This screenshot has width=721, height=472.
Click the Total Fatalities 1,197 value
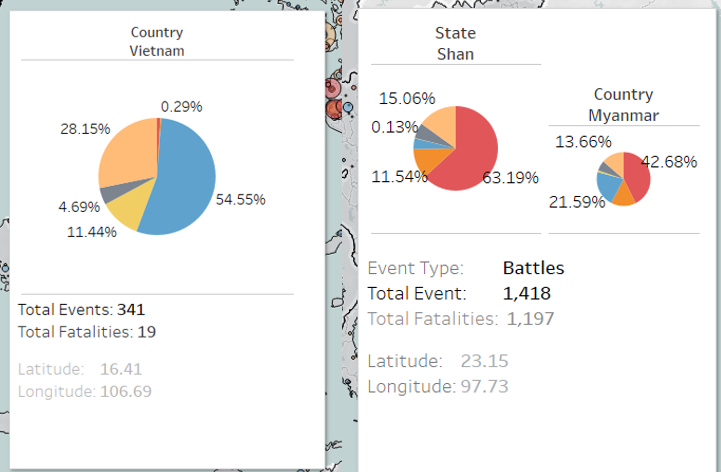[530, 318]
